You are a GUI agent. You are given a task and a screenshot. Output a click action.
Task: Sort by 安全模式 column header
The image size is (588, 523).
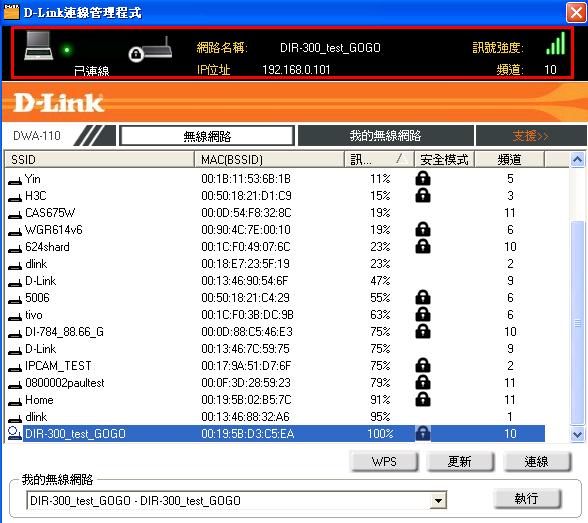click(x=444, y=159)
